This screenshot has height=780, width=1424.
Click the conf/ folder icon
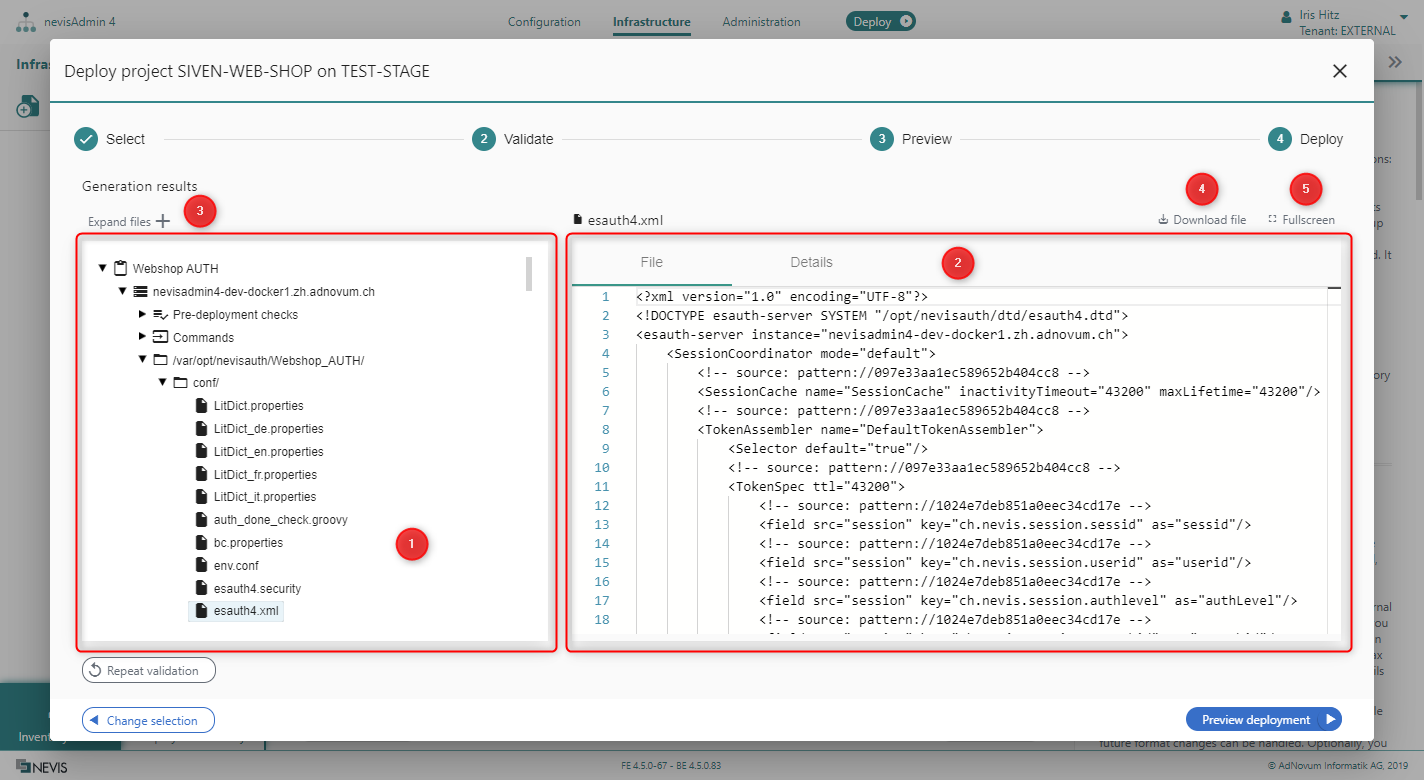click(180, 383)
